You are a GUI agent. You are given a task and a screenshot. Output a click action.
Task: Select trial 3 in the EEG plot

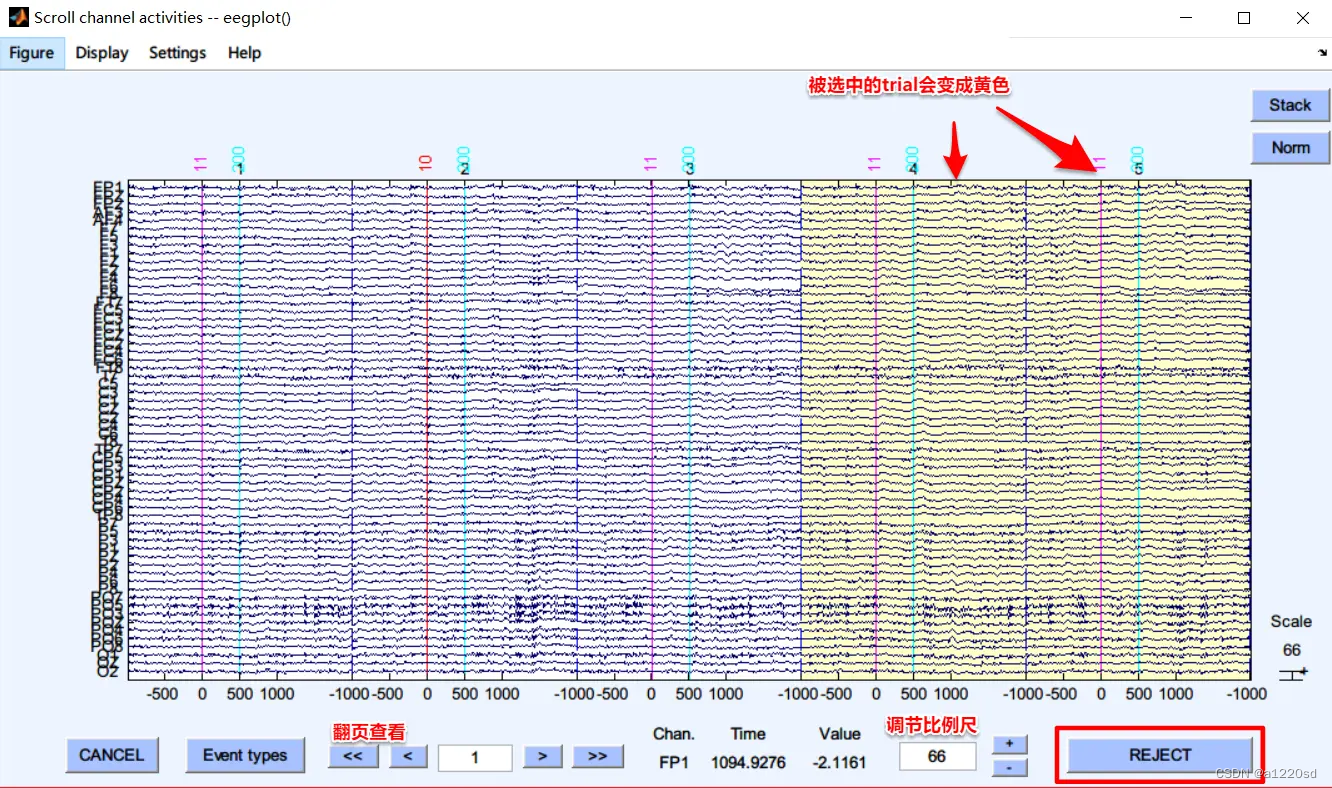click(689, 430)
